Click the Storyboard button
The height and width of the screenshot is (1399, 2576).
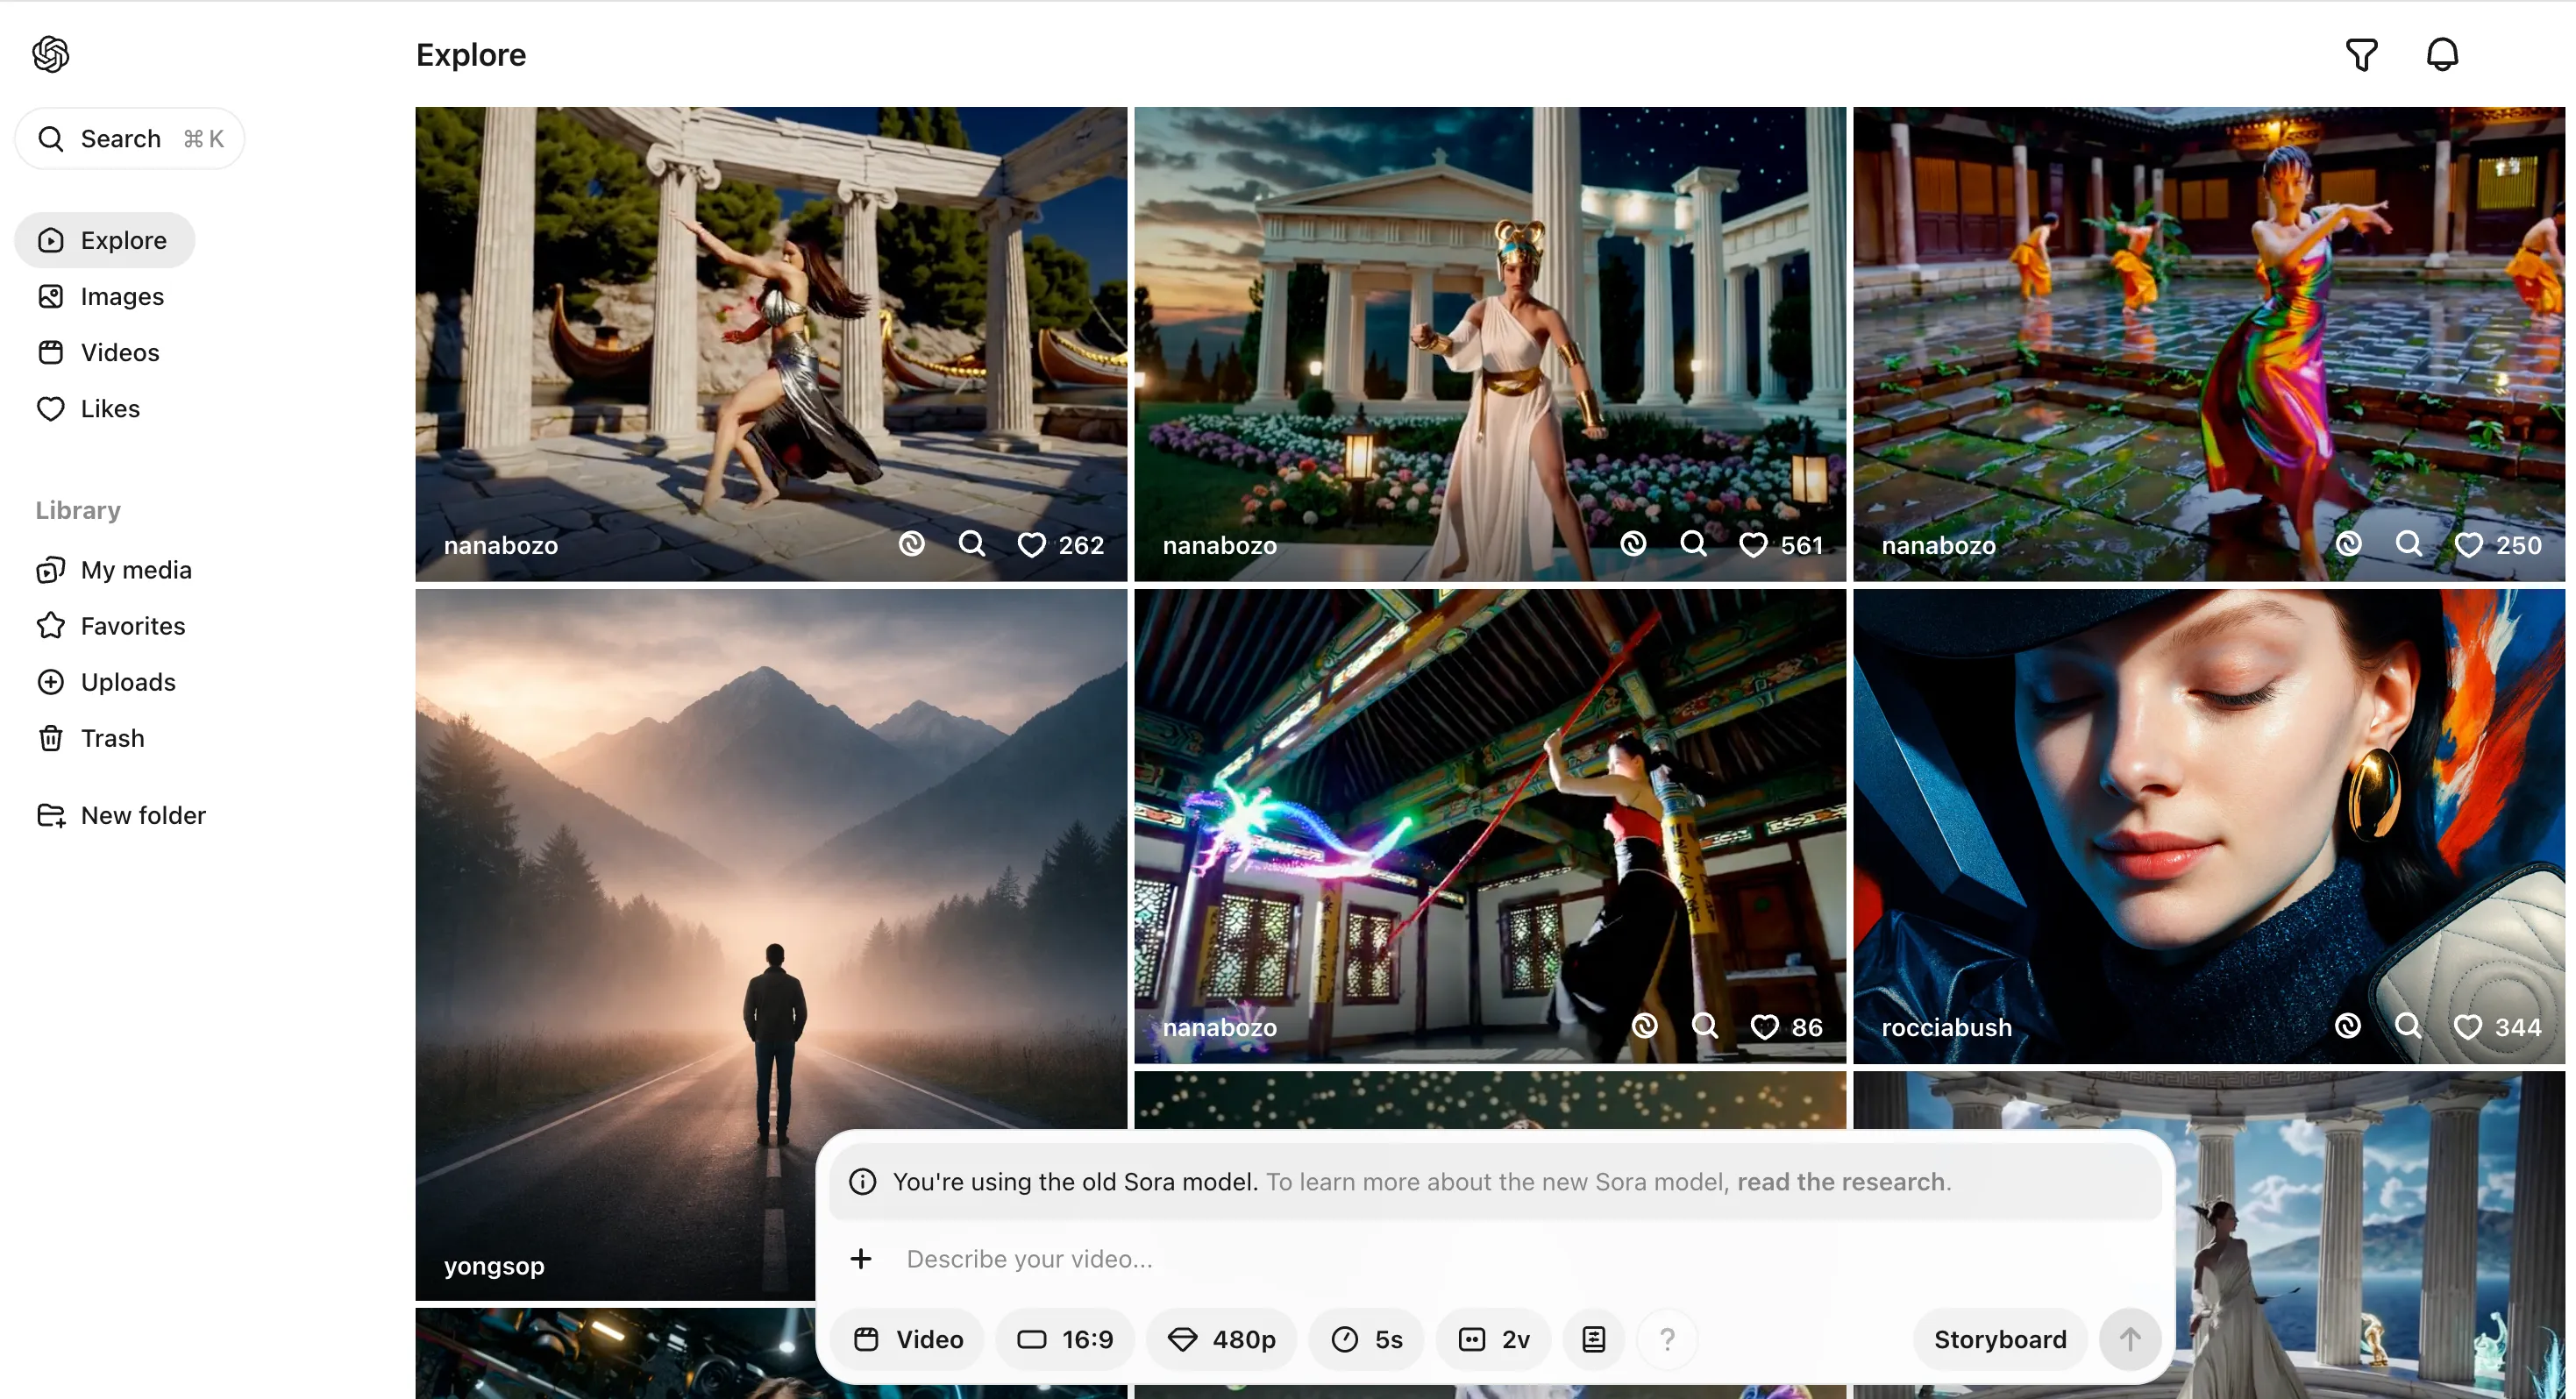(x=1999, y=1339)
